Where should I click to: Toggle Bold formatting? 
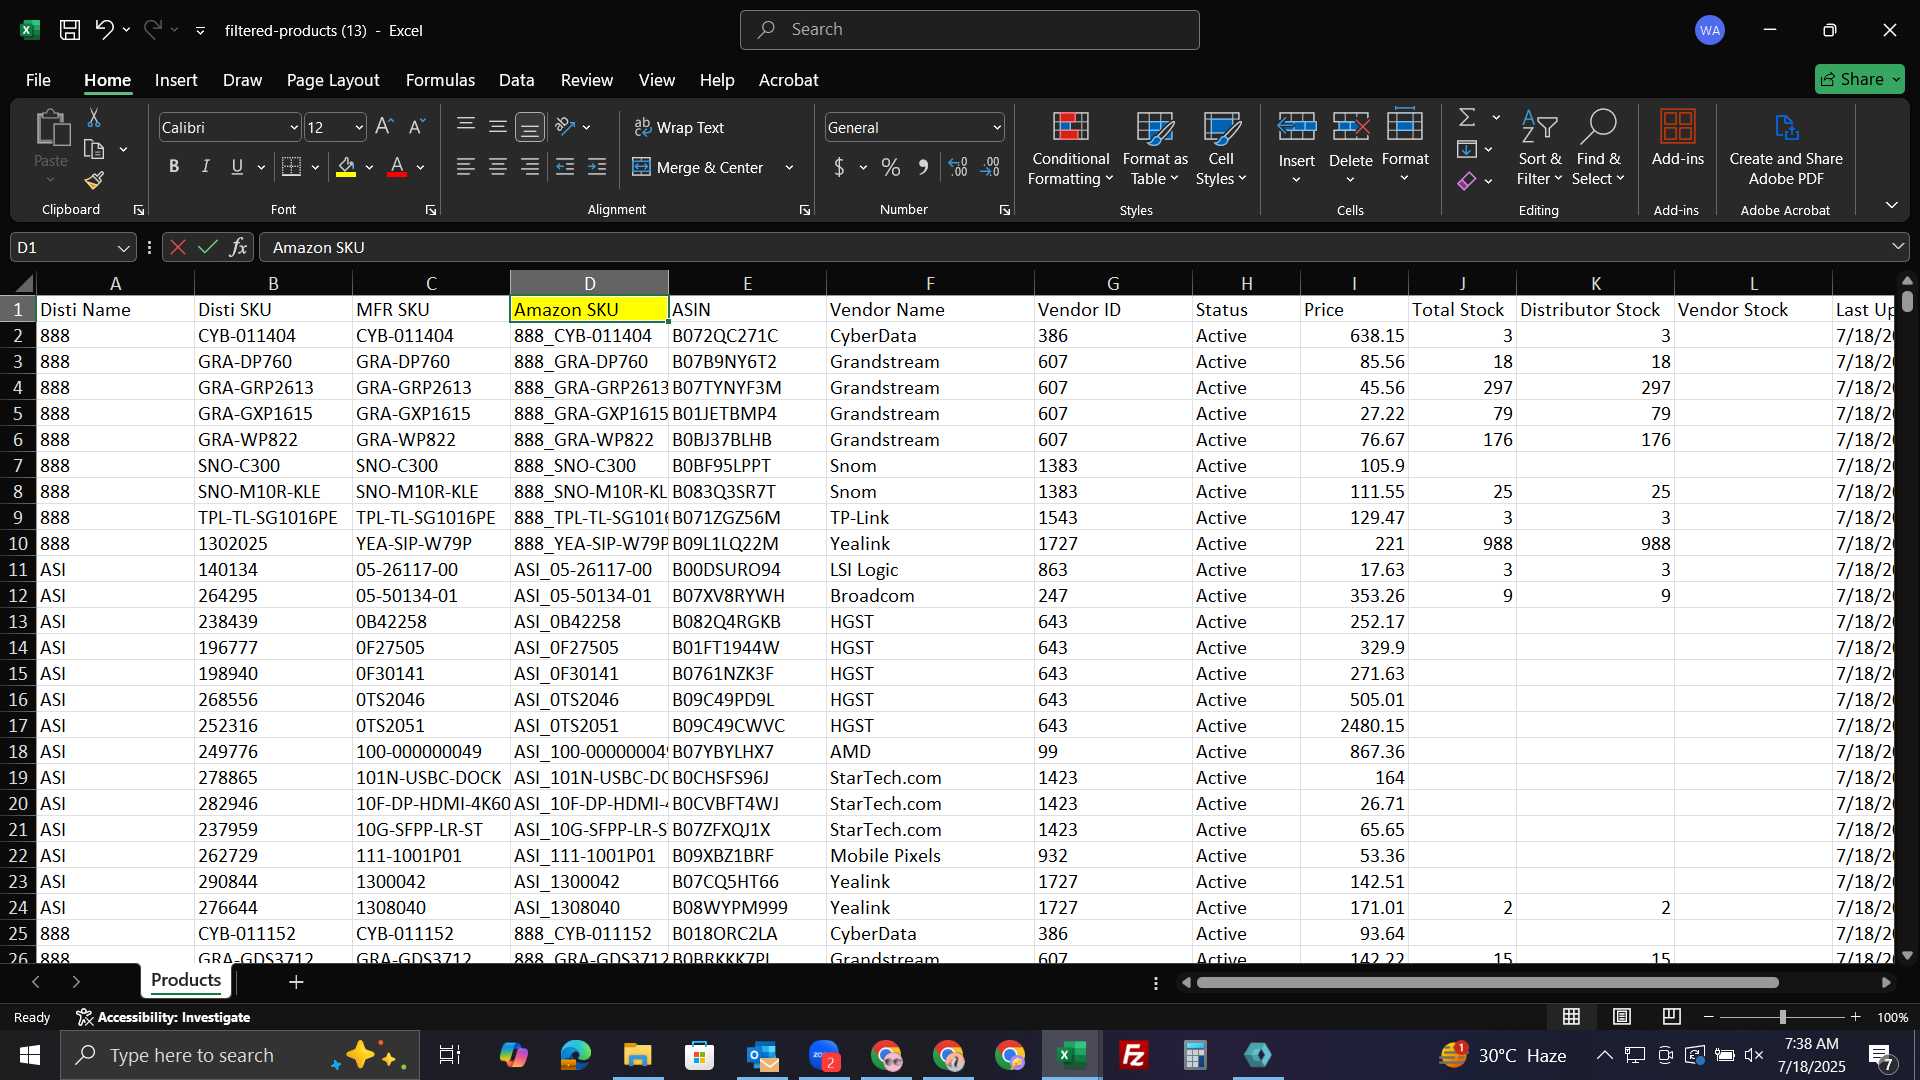(174, 167)
